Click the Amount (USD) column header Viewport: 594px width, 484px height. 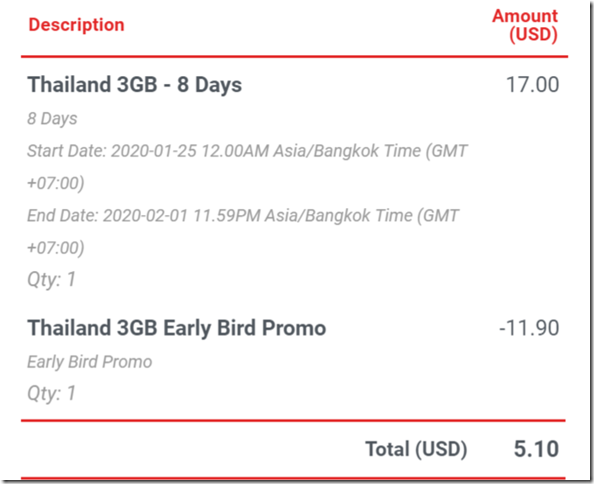click(525, 25)
